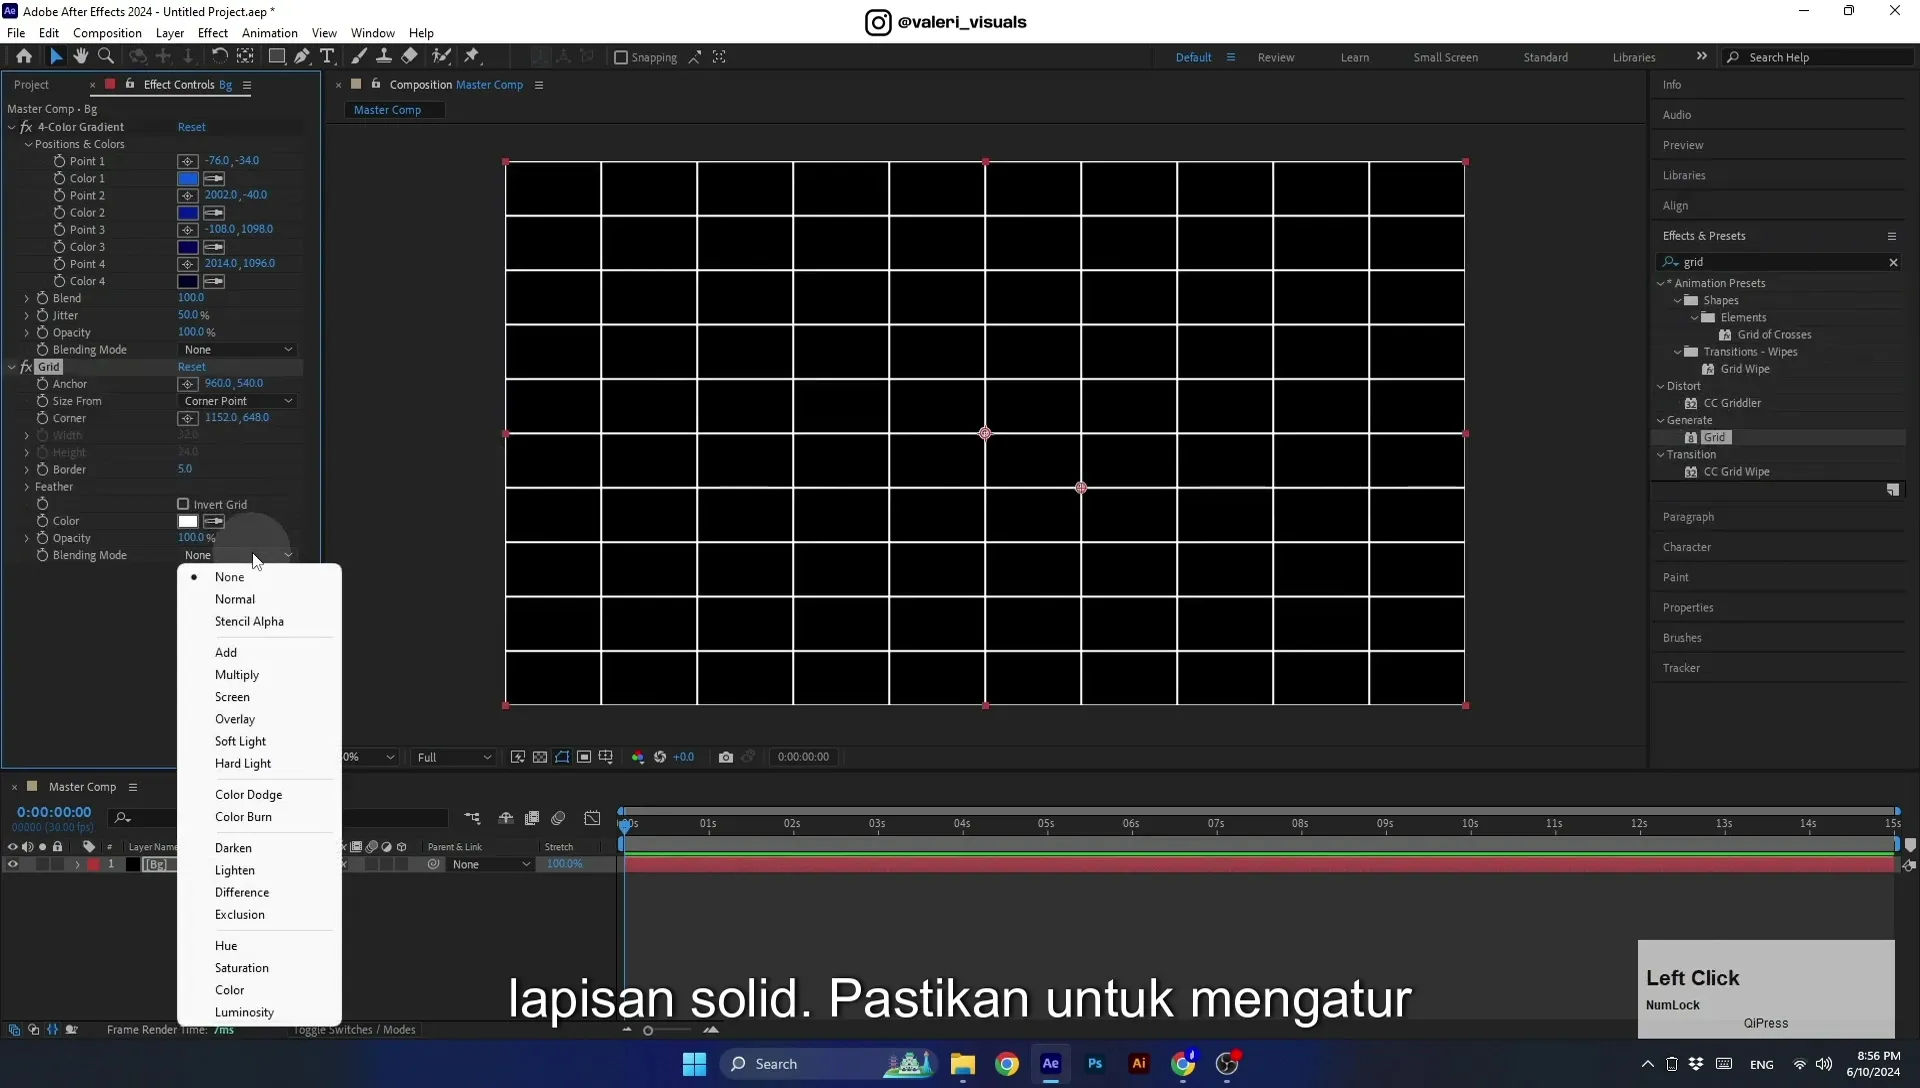Expand Bg layer properties in timeline
Image resolution: width=1920 pixels, height=1088 pixels.
point(77,865)
